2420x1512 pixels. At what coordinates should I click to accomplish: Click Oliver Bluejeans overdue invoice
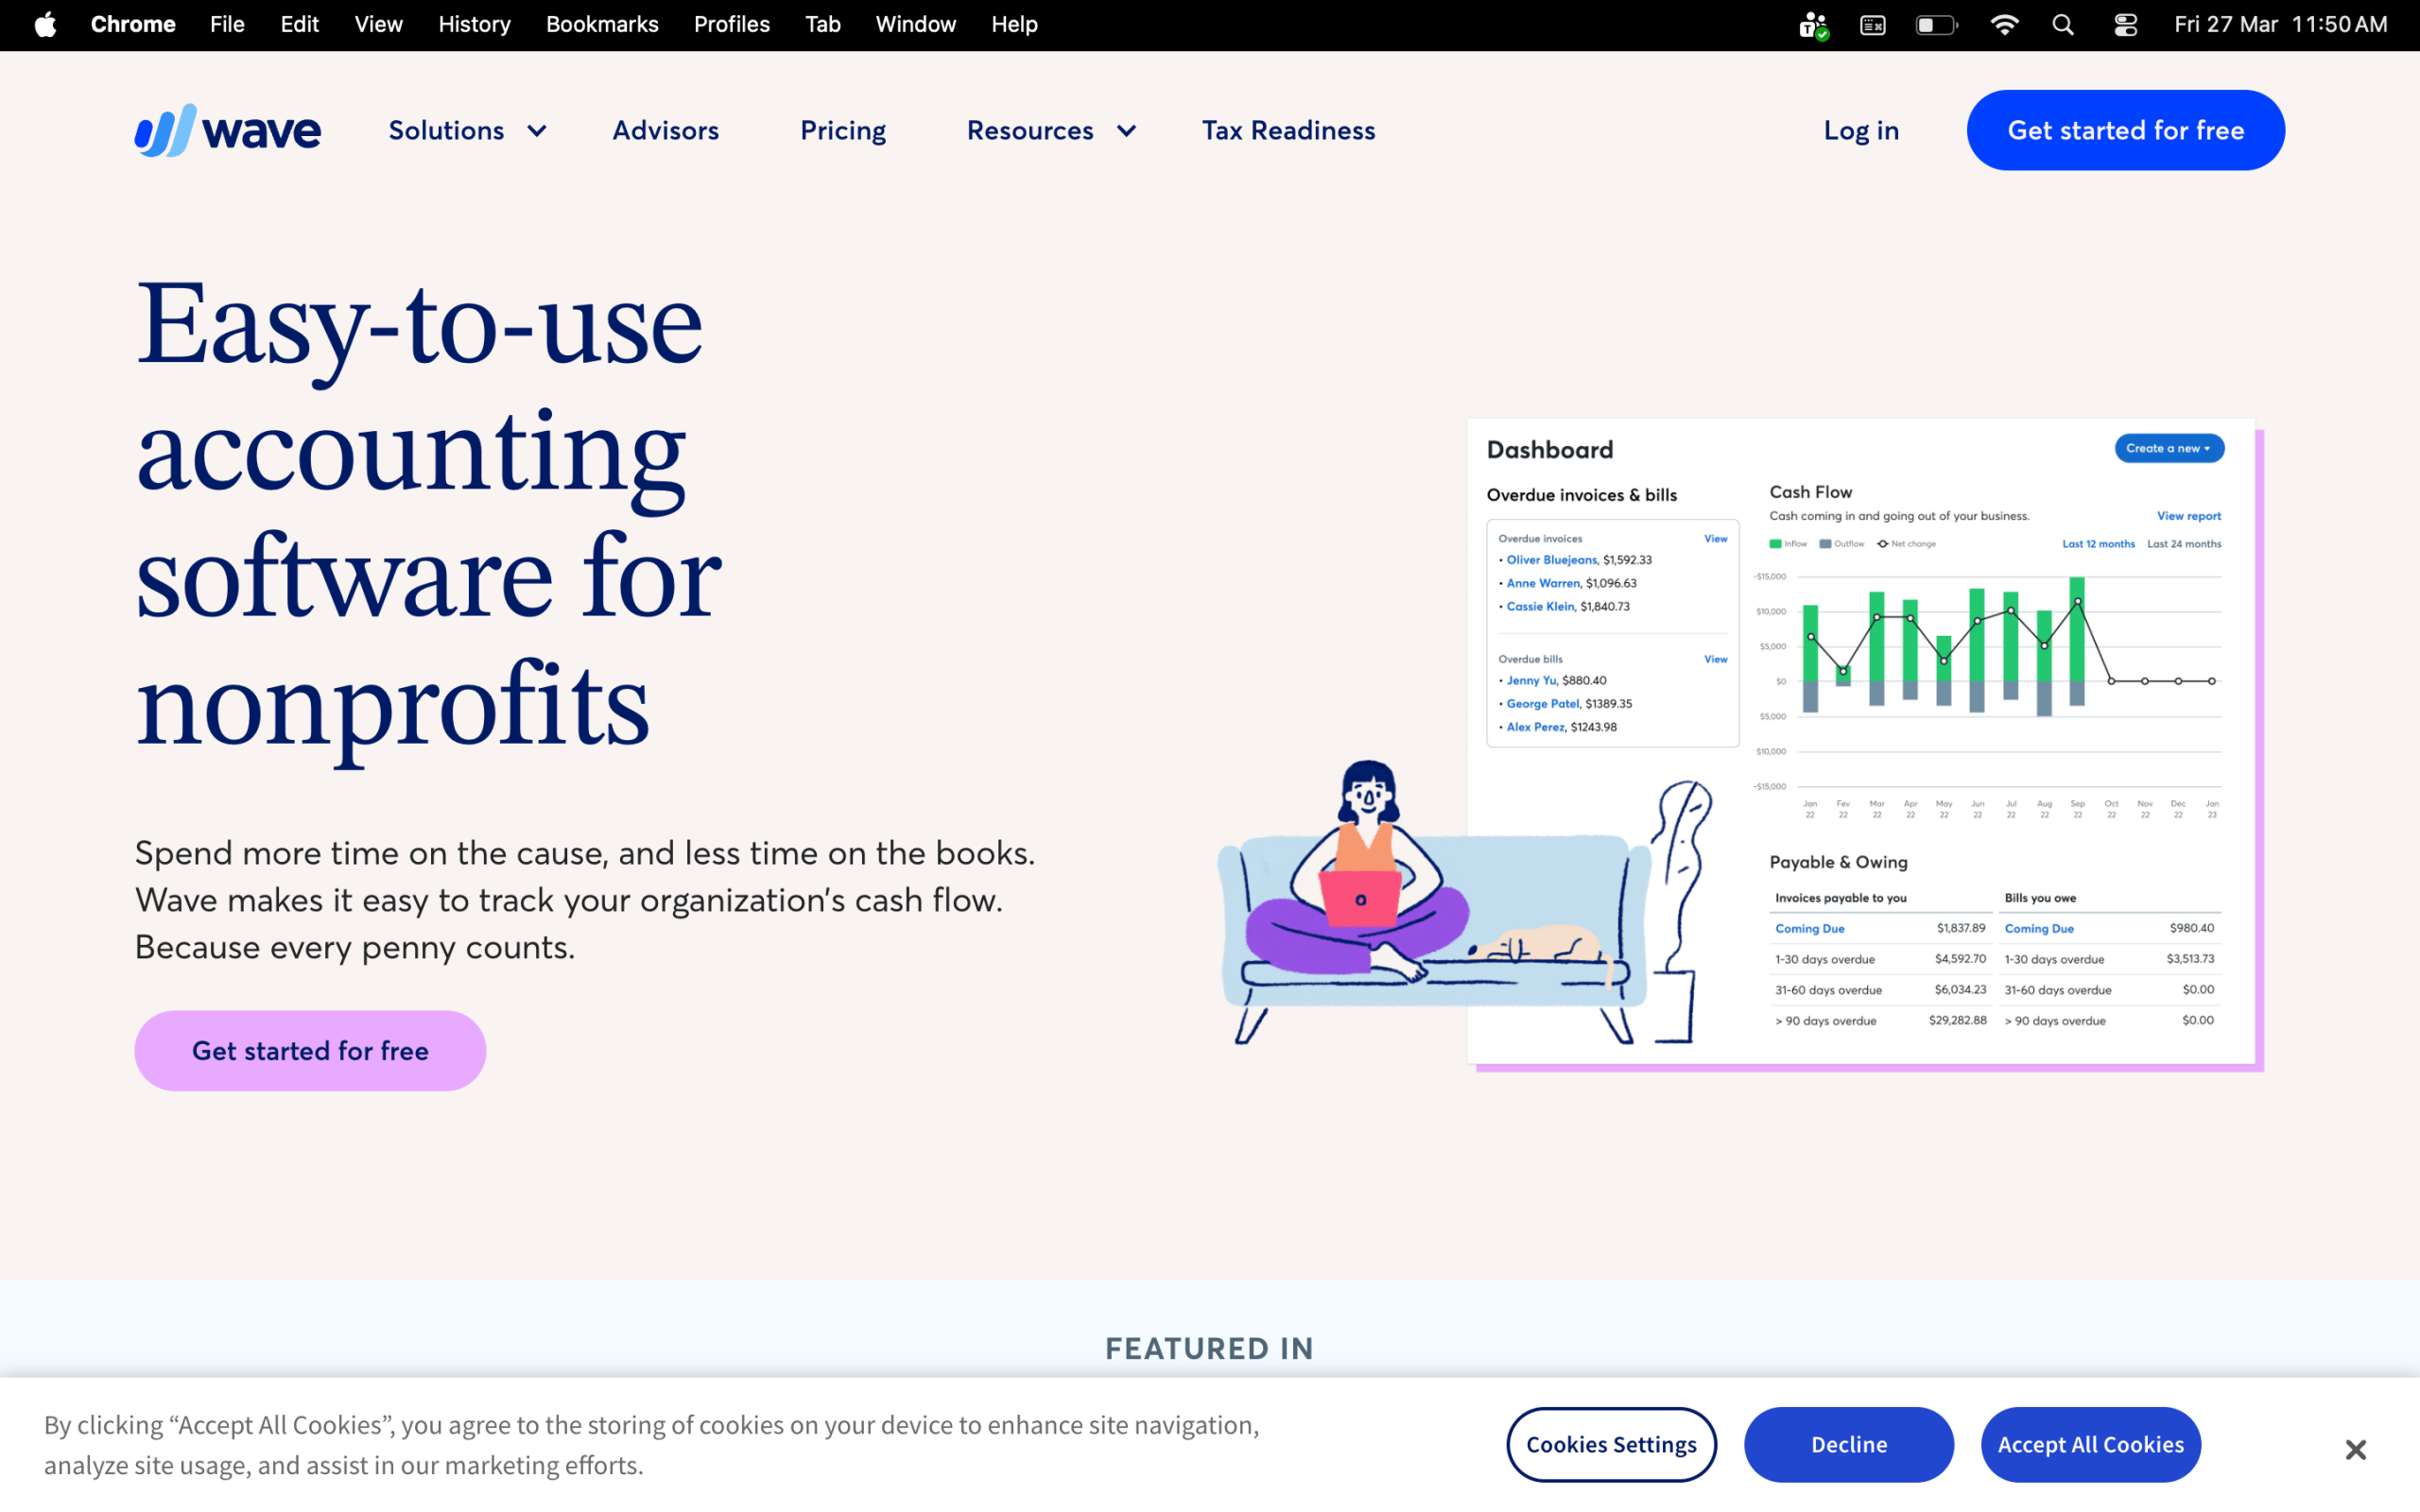(x=1551, y=560)
